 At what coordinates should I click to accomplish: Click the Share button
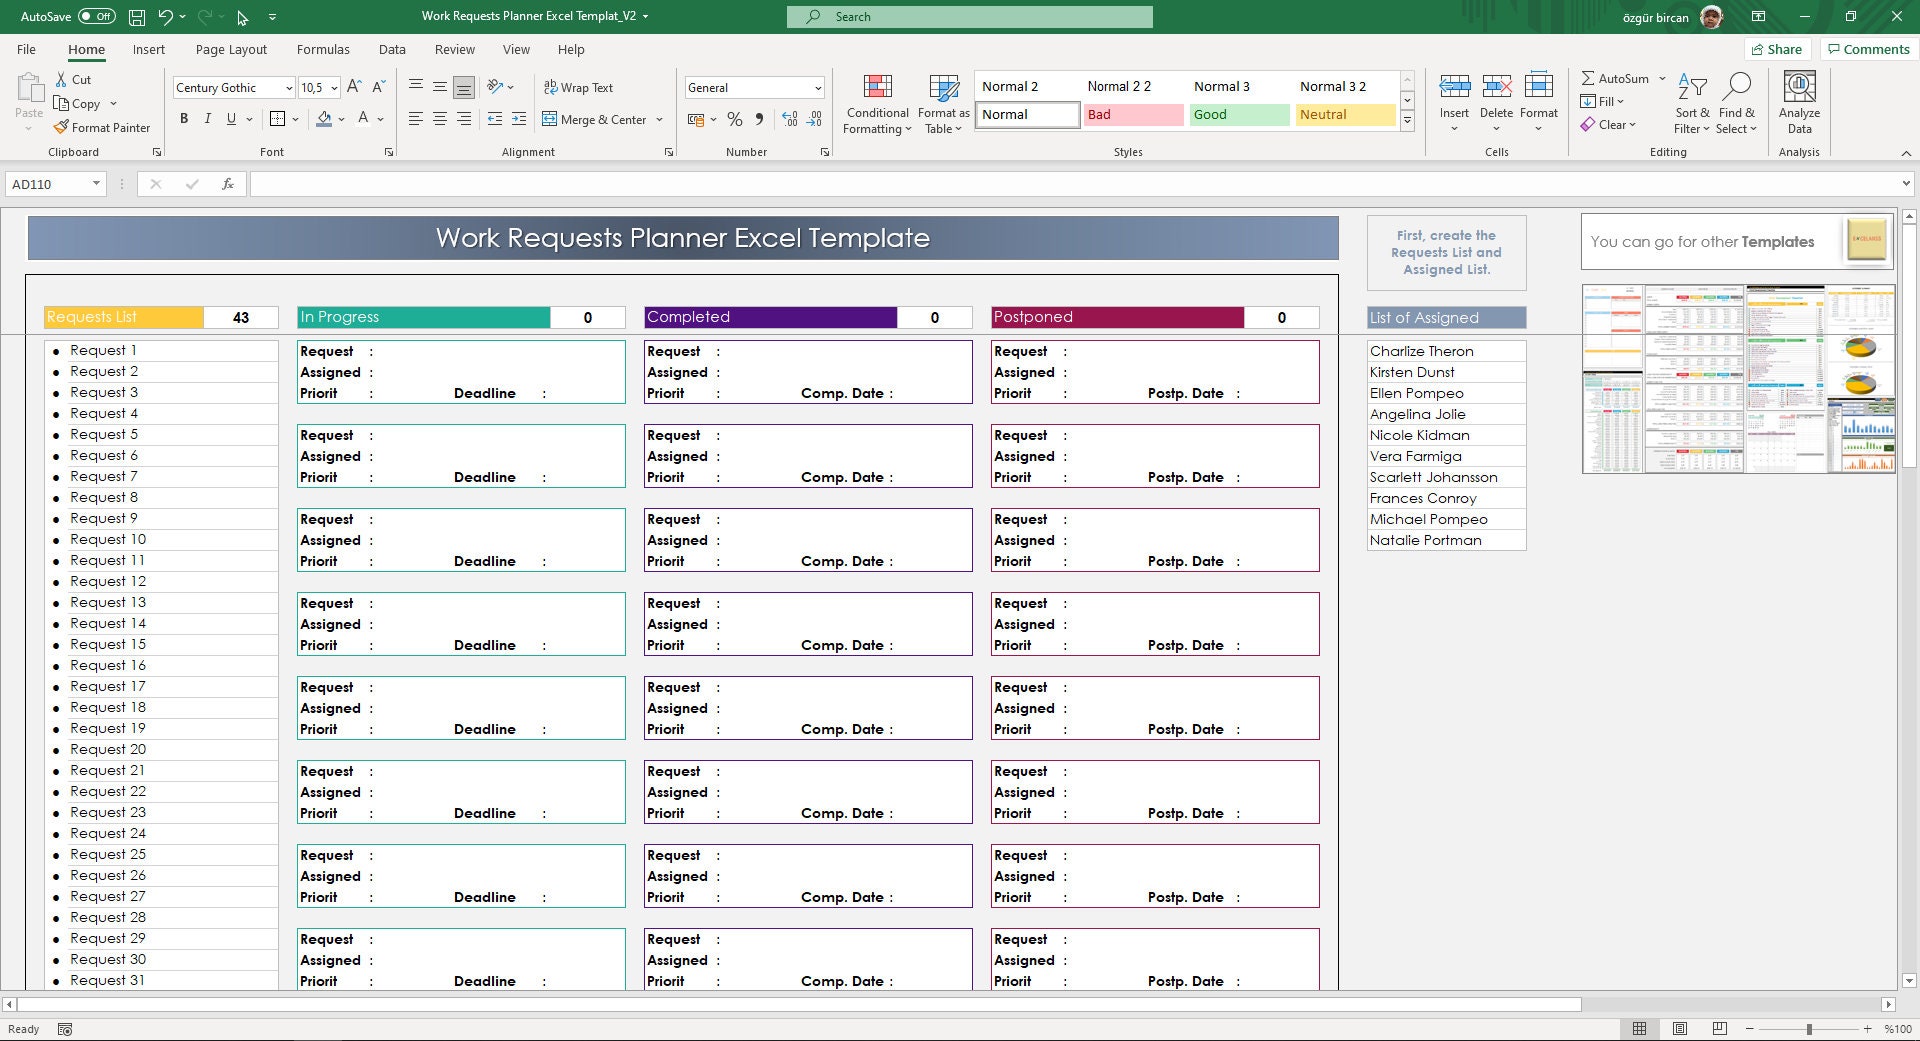tap(1779, 48)
